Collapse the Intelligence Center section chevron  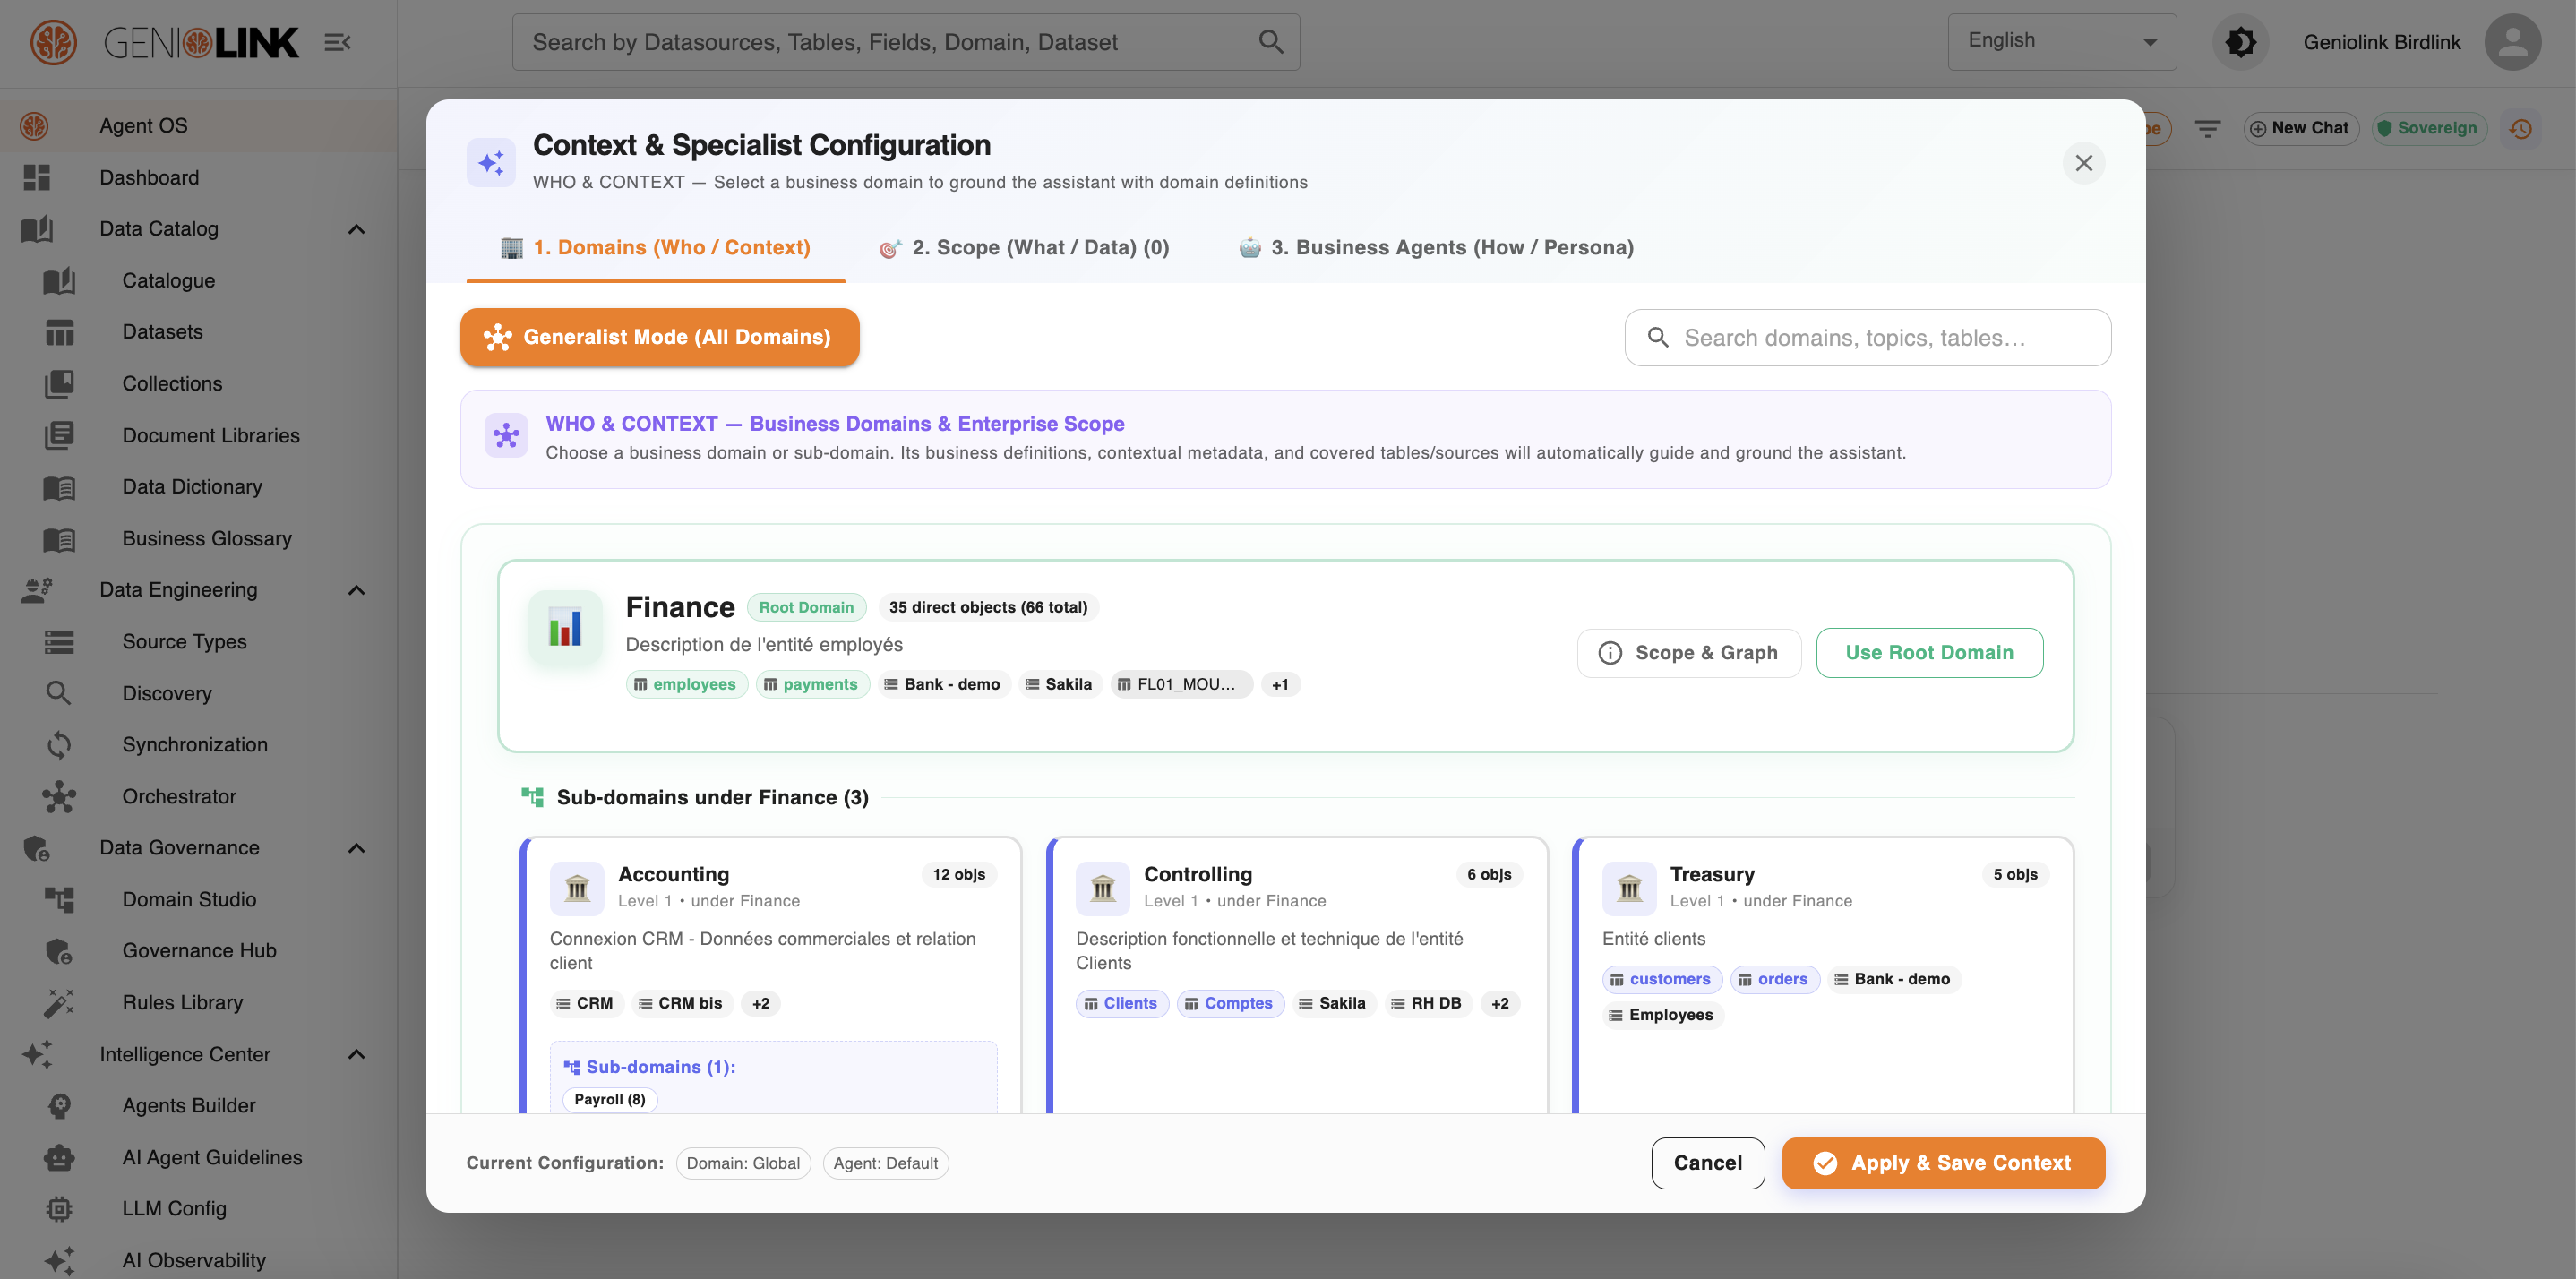coord(356,1055)
